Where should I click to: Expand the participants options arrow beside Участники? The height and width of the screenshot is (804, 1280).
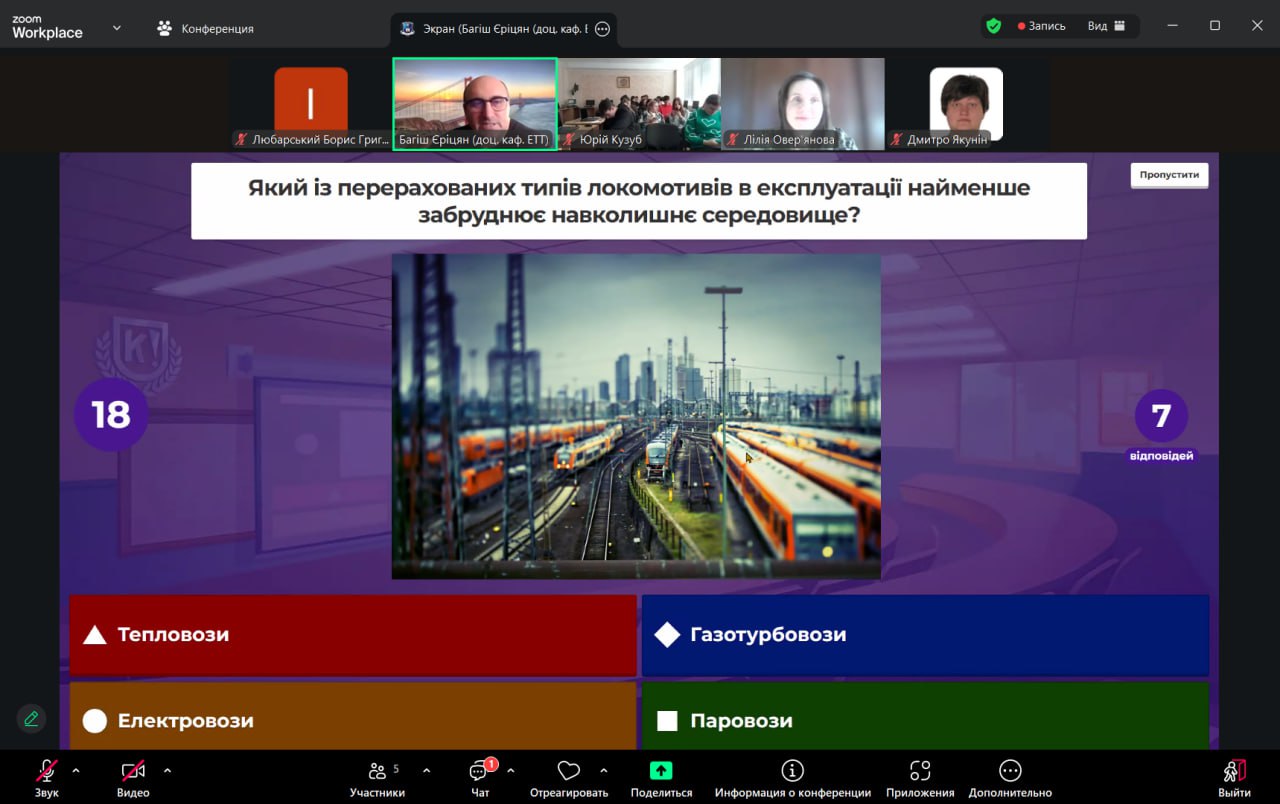[427, 770]
